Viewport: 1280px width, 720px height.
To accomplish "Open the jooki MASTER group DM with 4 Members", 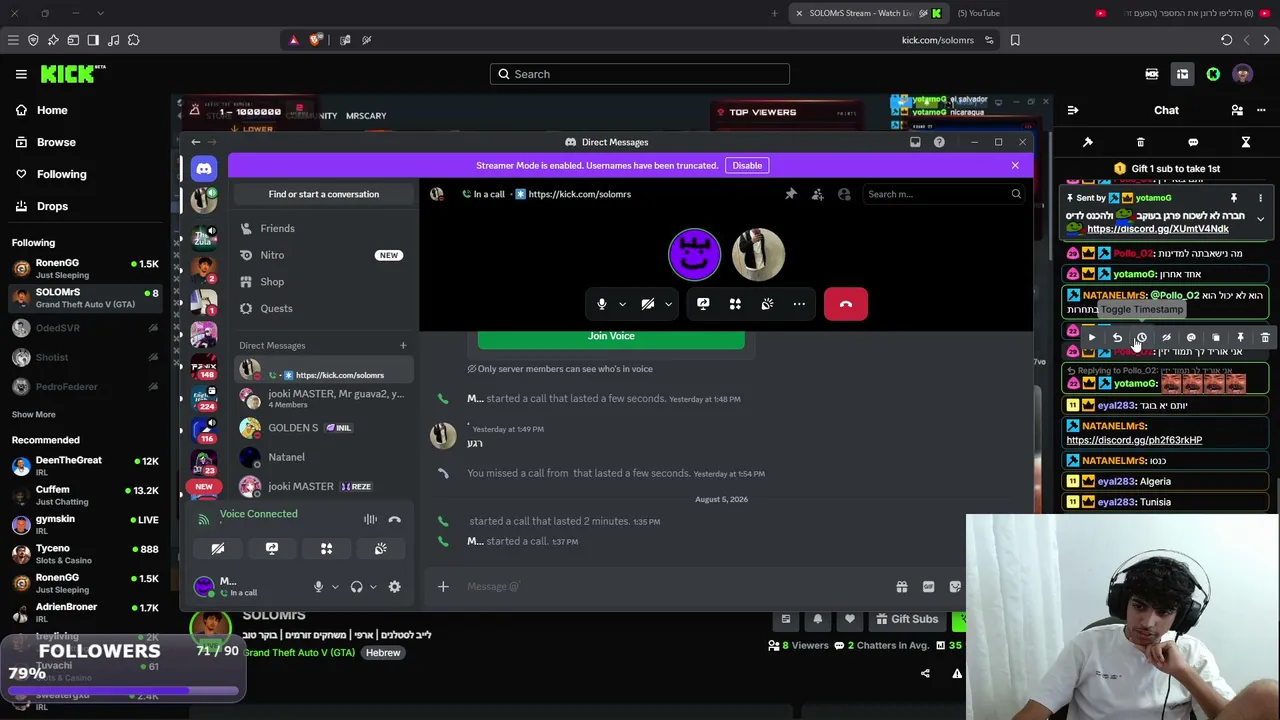I will (x=324, y=398).
